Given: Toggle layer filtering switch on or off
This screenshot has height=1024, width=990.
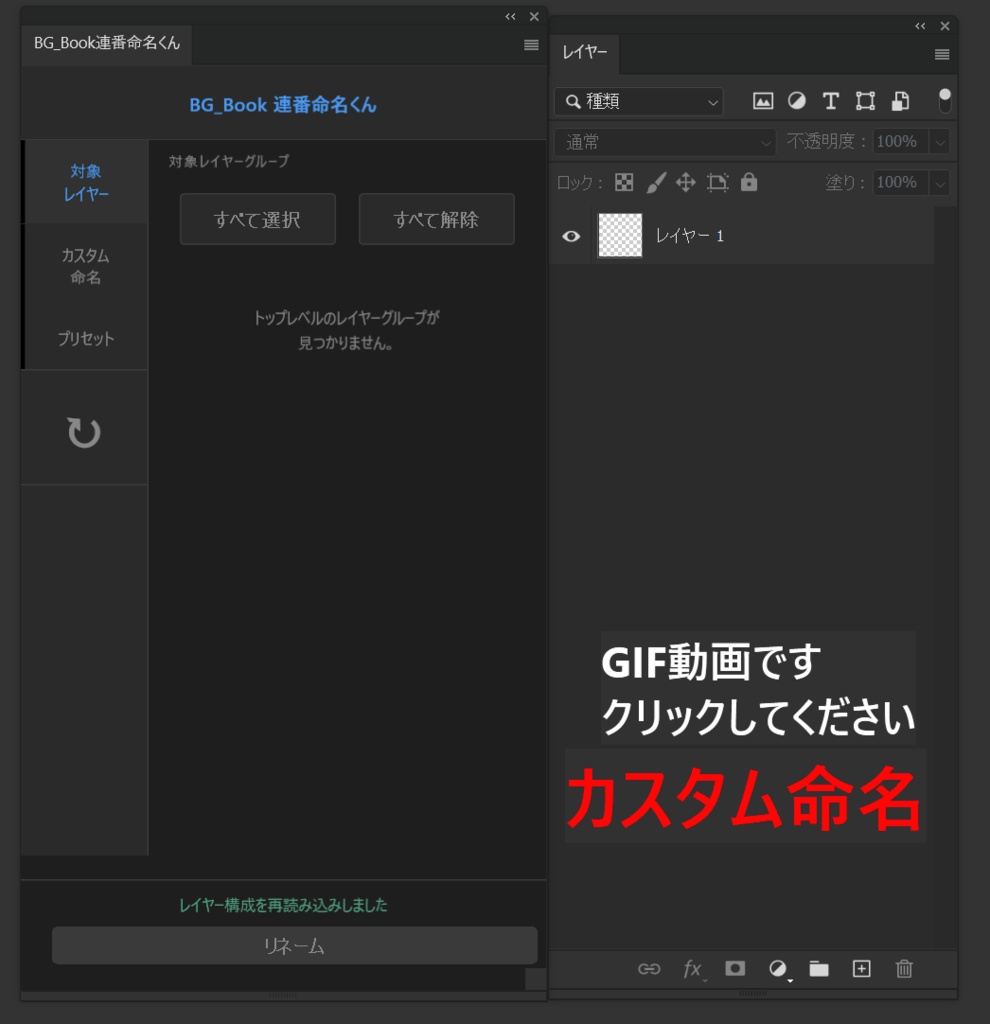Looking at the screenshot, I should pyautogui.click(x=944, y=101).
